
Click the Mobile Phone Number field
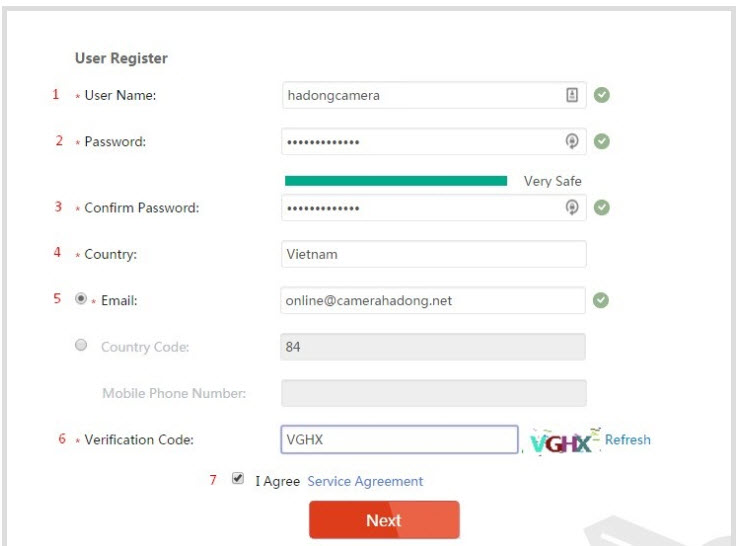(x=433, y=393)
